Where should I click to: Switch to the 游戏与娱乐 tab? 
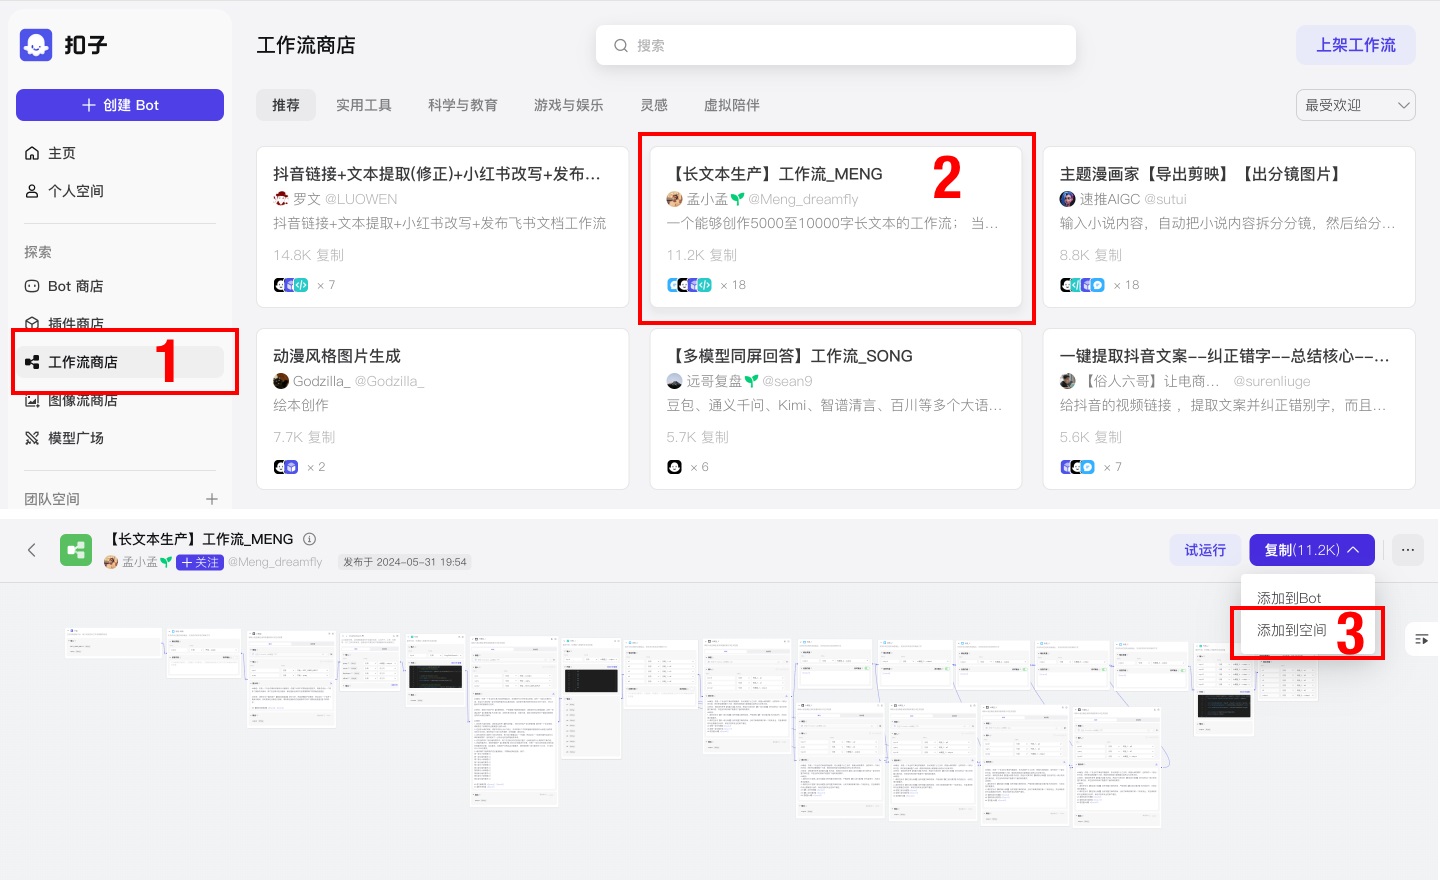[569, 105]
